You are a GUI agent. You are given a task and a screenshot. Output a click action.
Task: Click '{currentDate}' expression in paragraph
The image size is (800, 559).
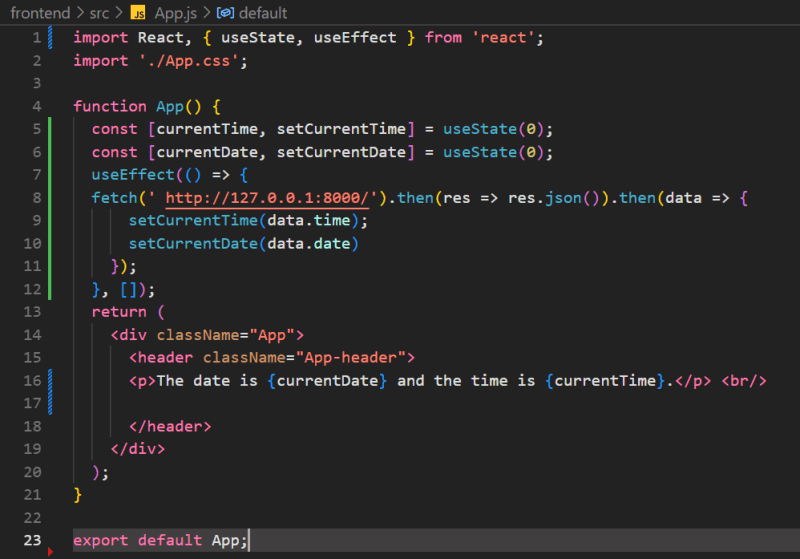click(x=327, y=380)
